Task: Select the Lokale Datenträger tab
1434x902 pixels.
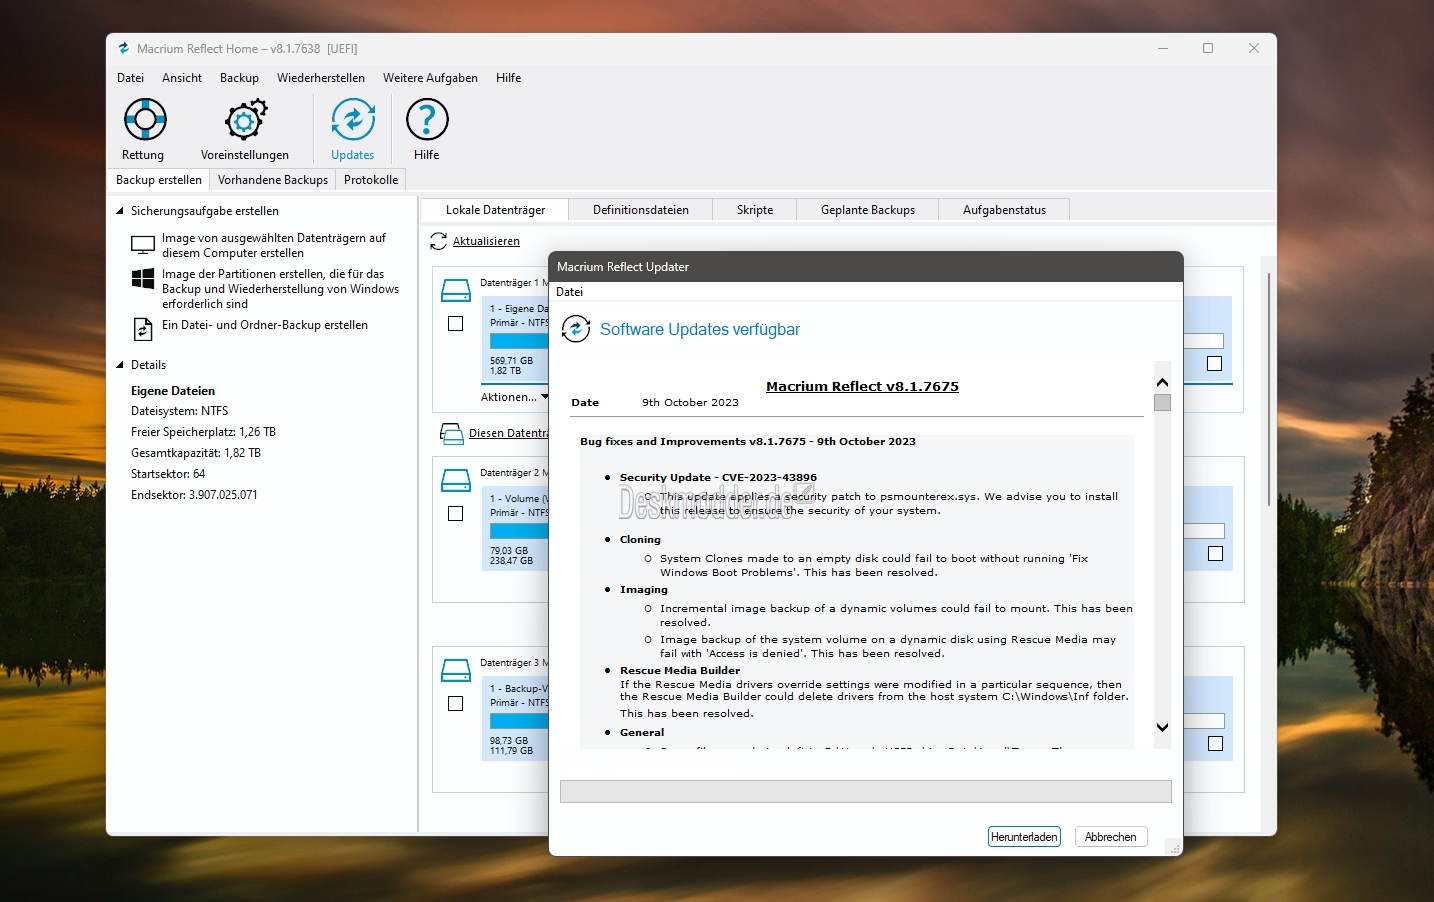Action: [x=495, y=210]
